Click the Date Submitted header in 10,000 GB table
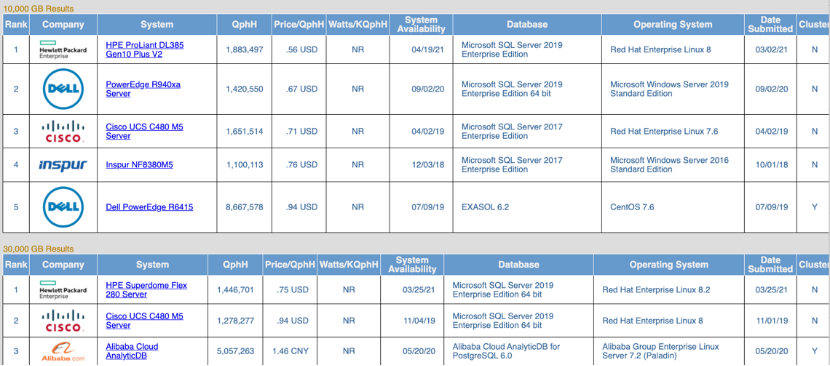This screenshot has height=366, width=830. point(770,24)
